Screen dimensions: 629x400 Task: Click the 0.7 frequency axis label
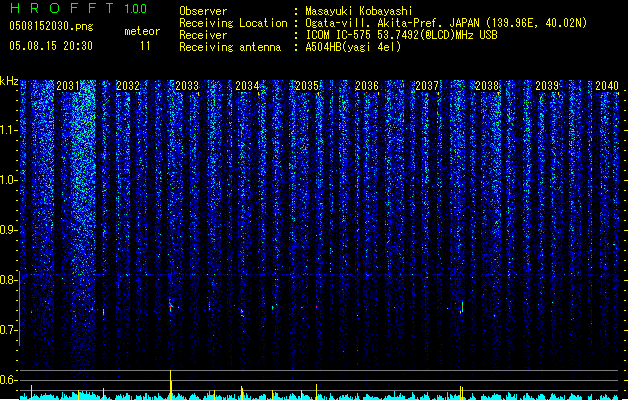tap(8, 330)
